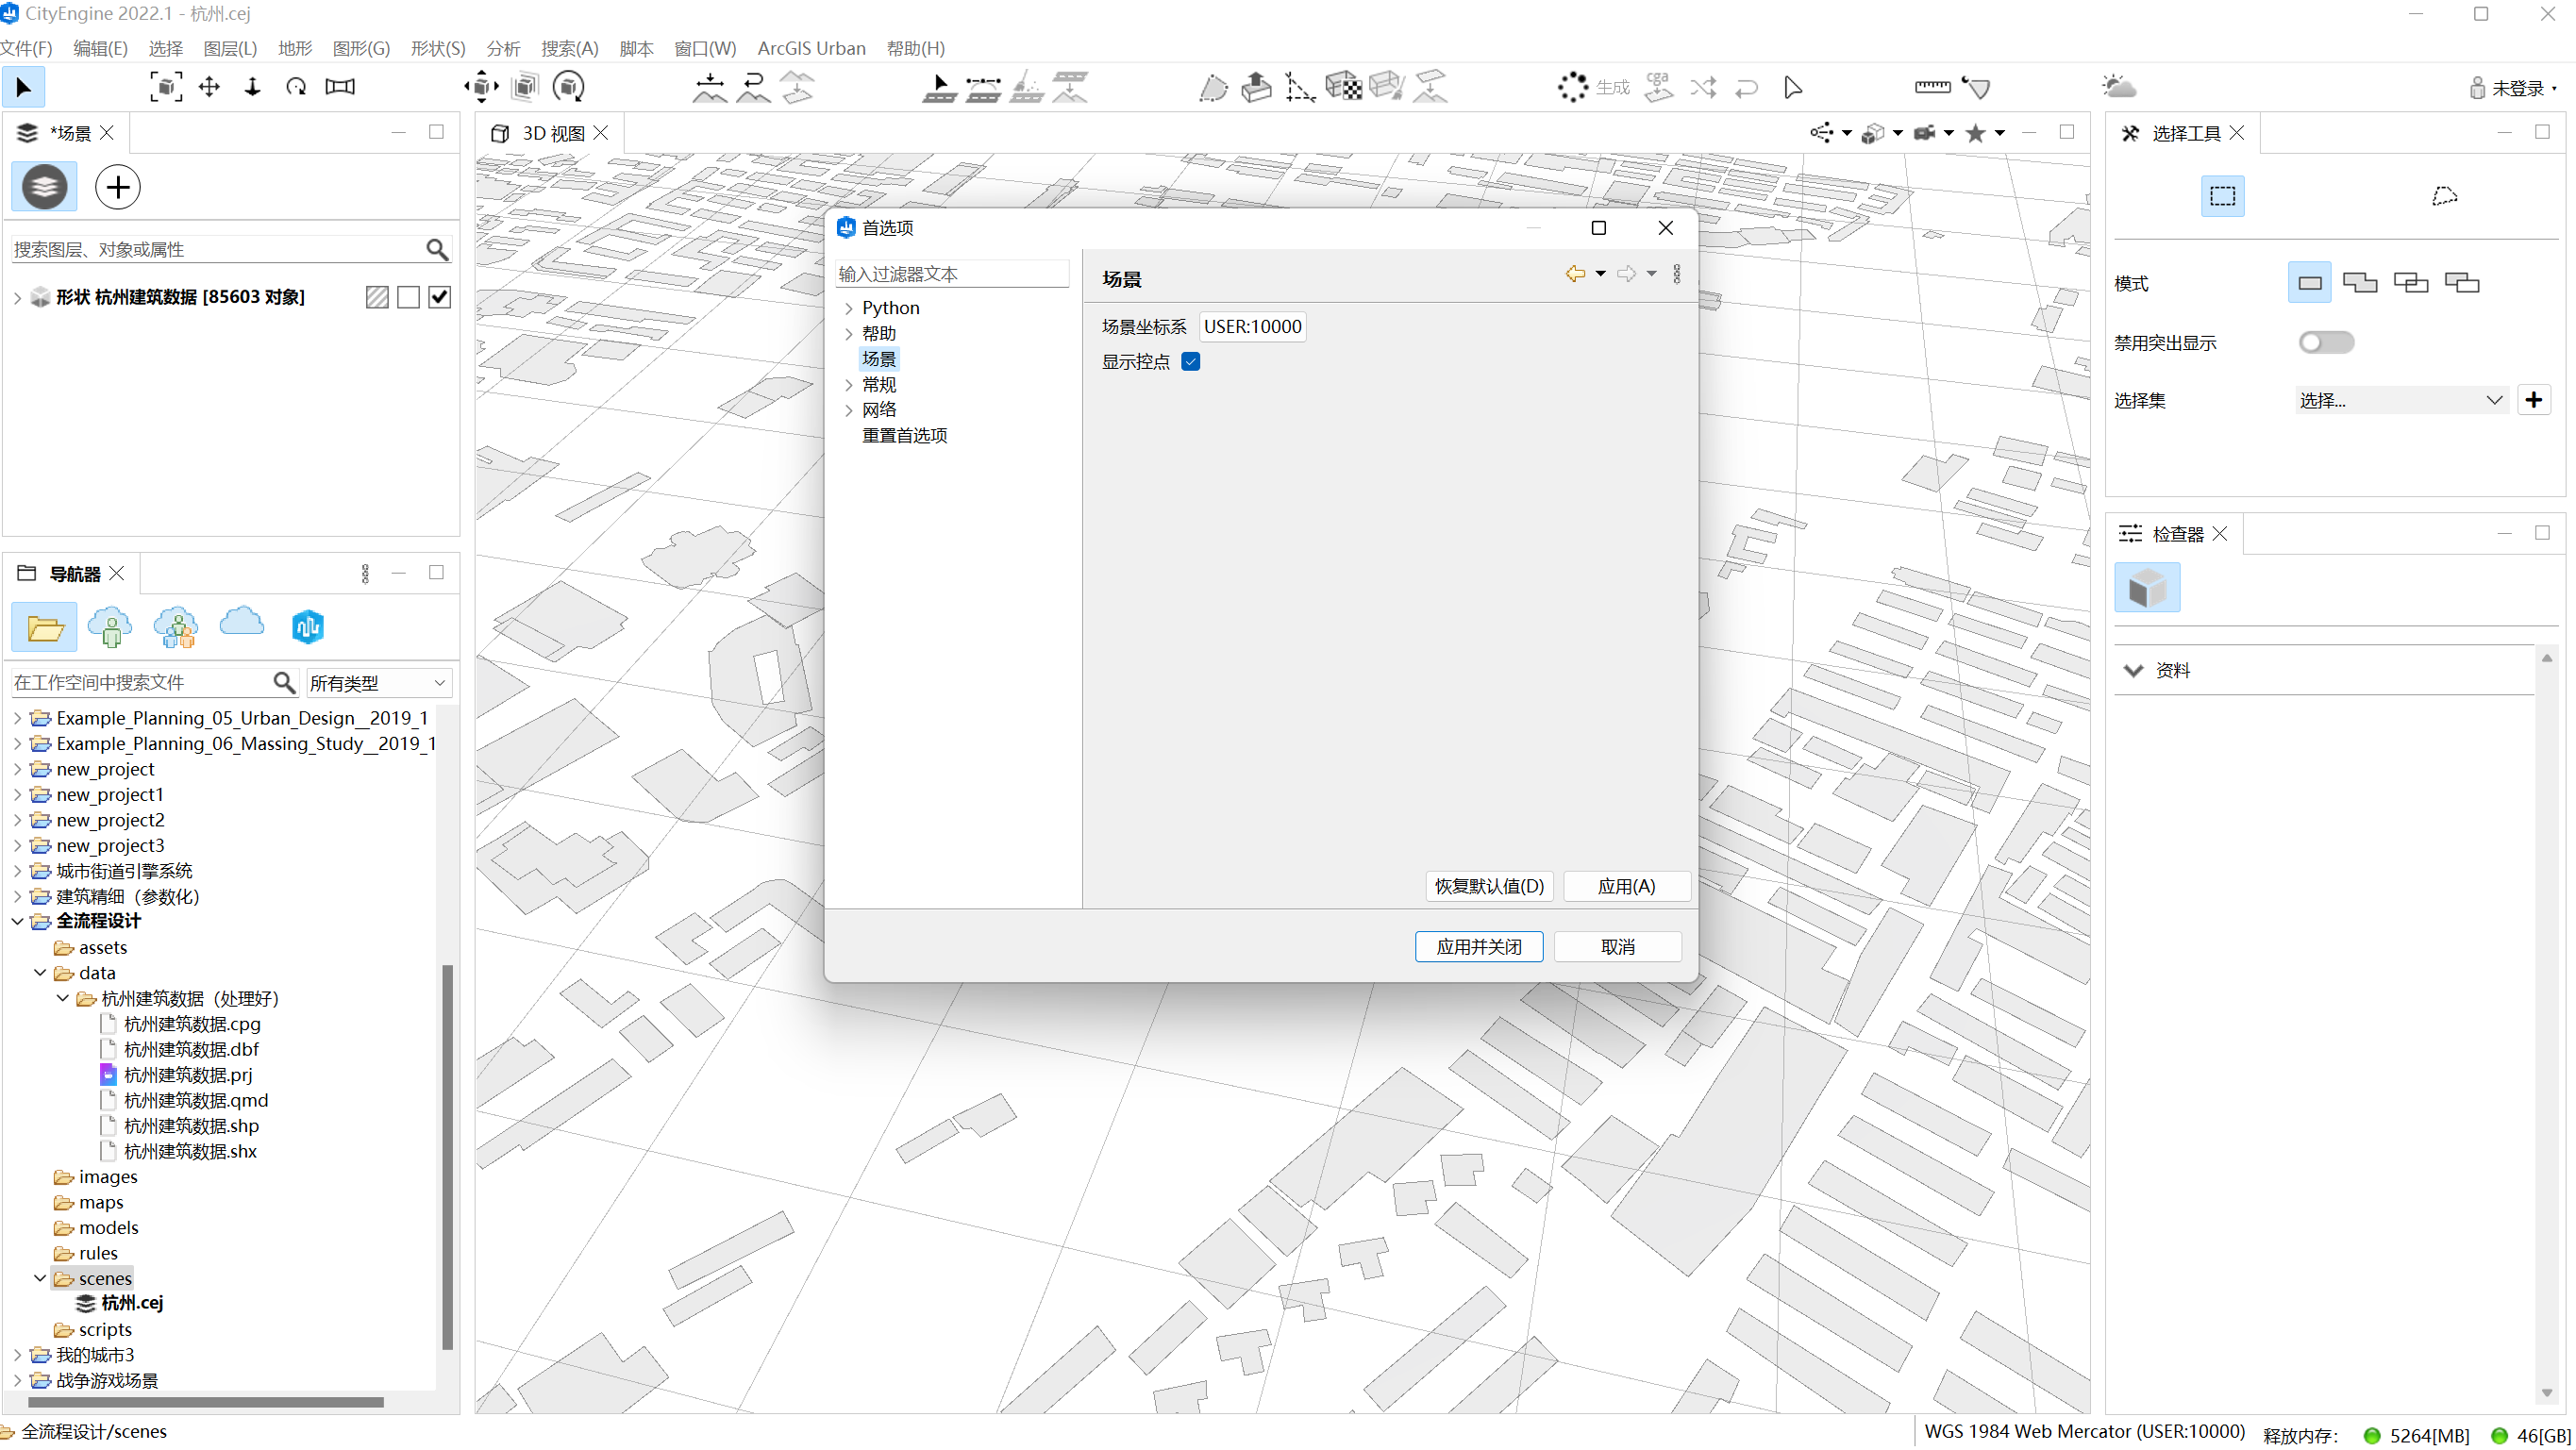Image resolution: width=2576 pixels, height=1450 pixels.
Task: Expand the Python preferences node
Action: click(848, 308)
